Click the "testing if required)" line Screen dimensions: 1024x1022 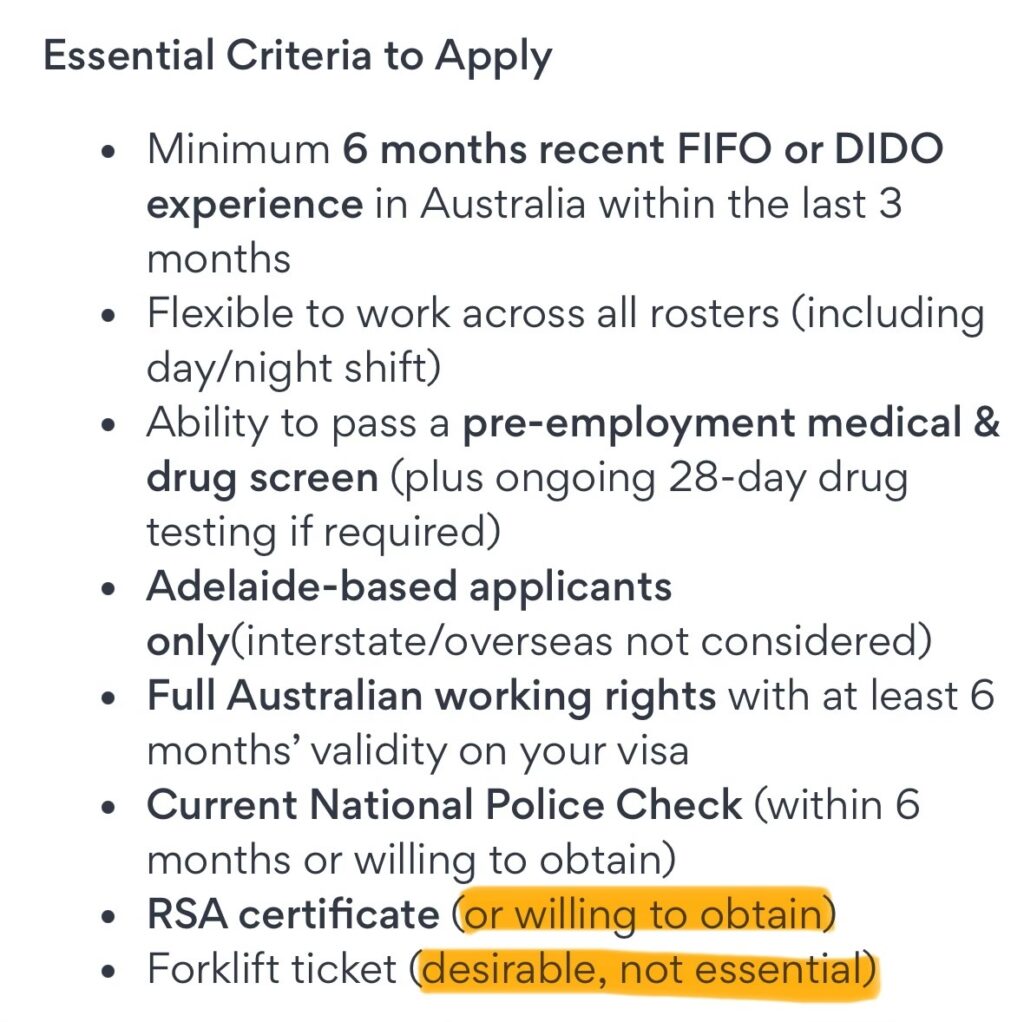(x=322, y=531)
